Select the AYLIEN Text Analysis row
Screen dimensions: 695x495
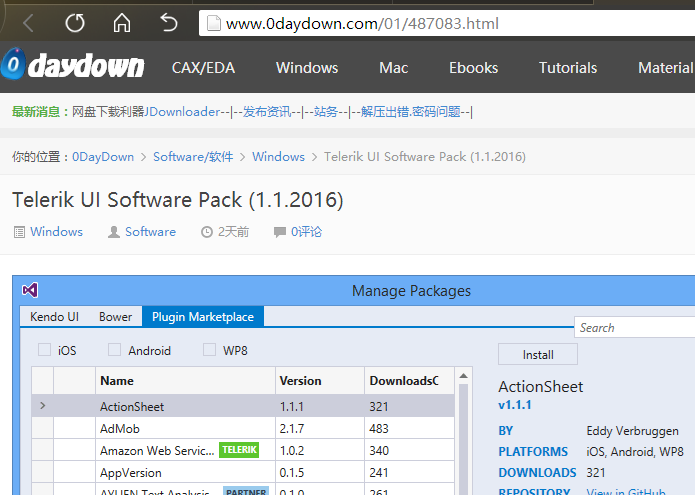243,490
